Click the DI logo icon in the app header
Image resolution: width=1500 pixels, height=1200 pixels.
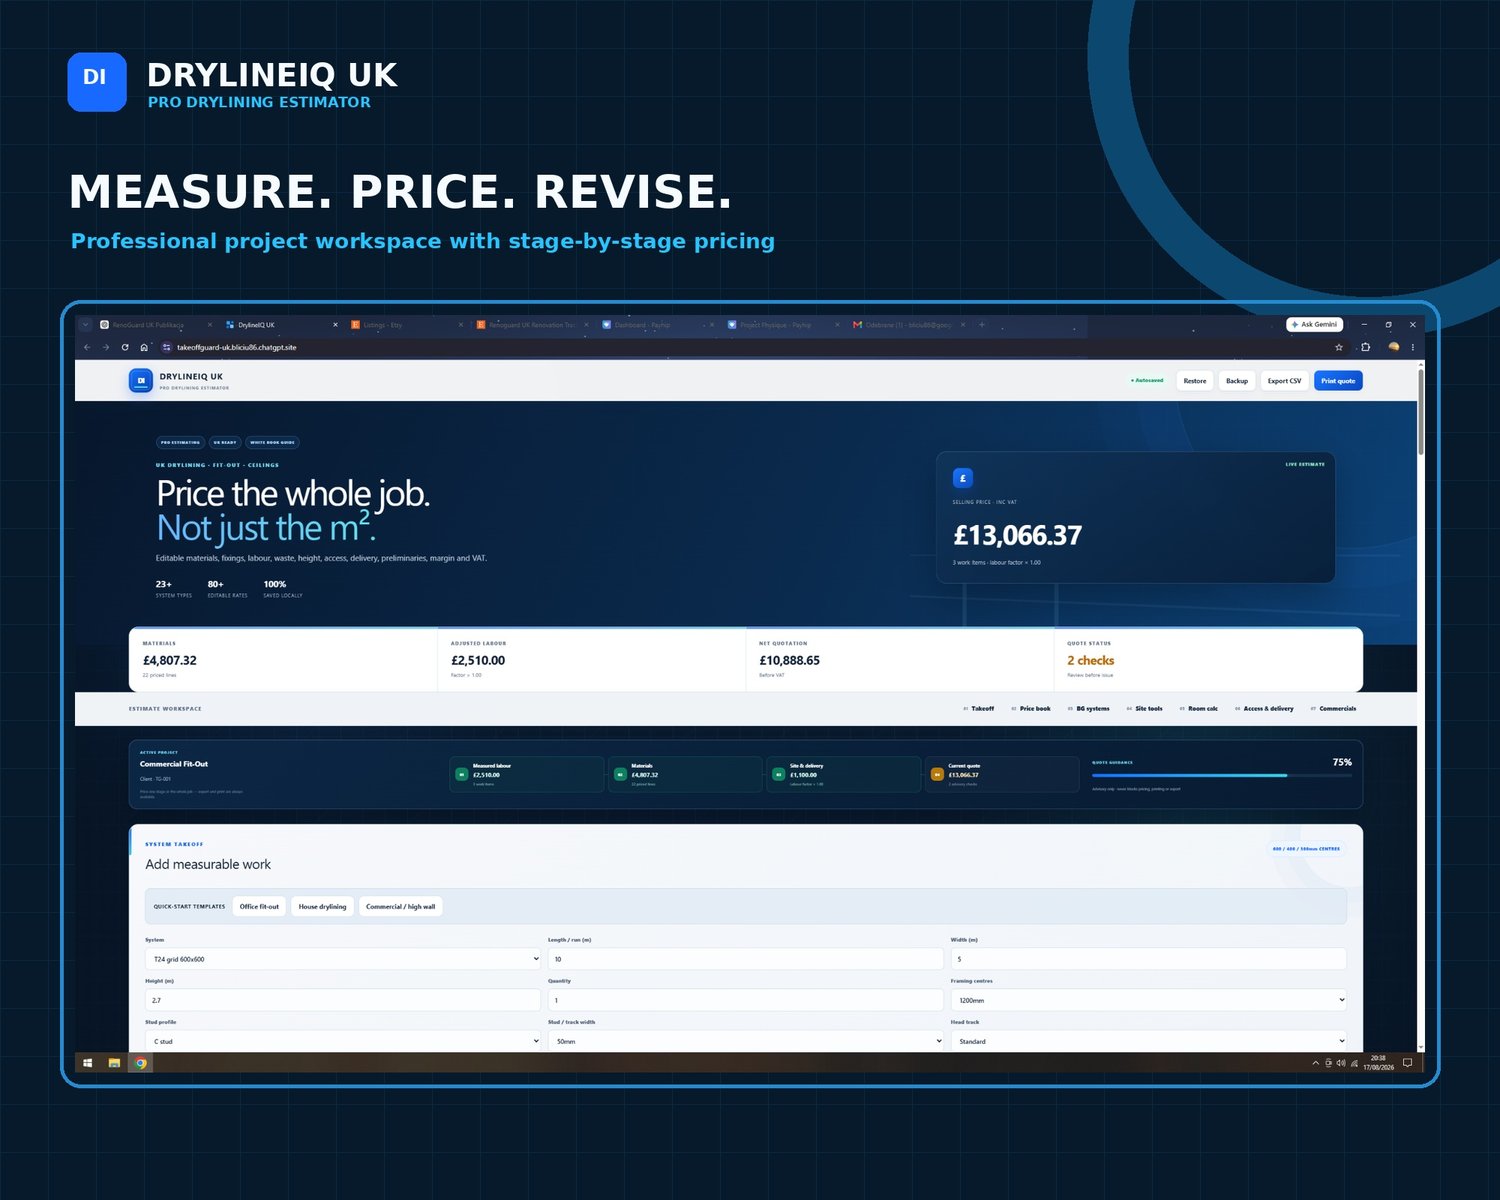point(141,381)
